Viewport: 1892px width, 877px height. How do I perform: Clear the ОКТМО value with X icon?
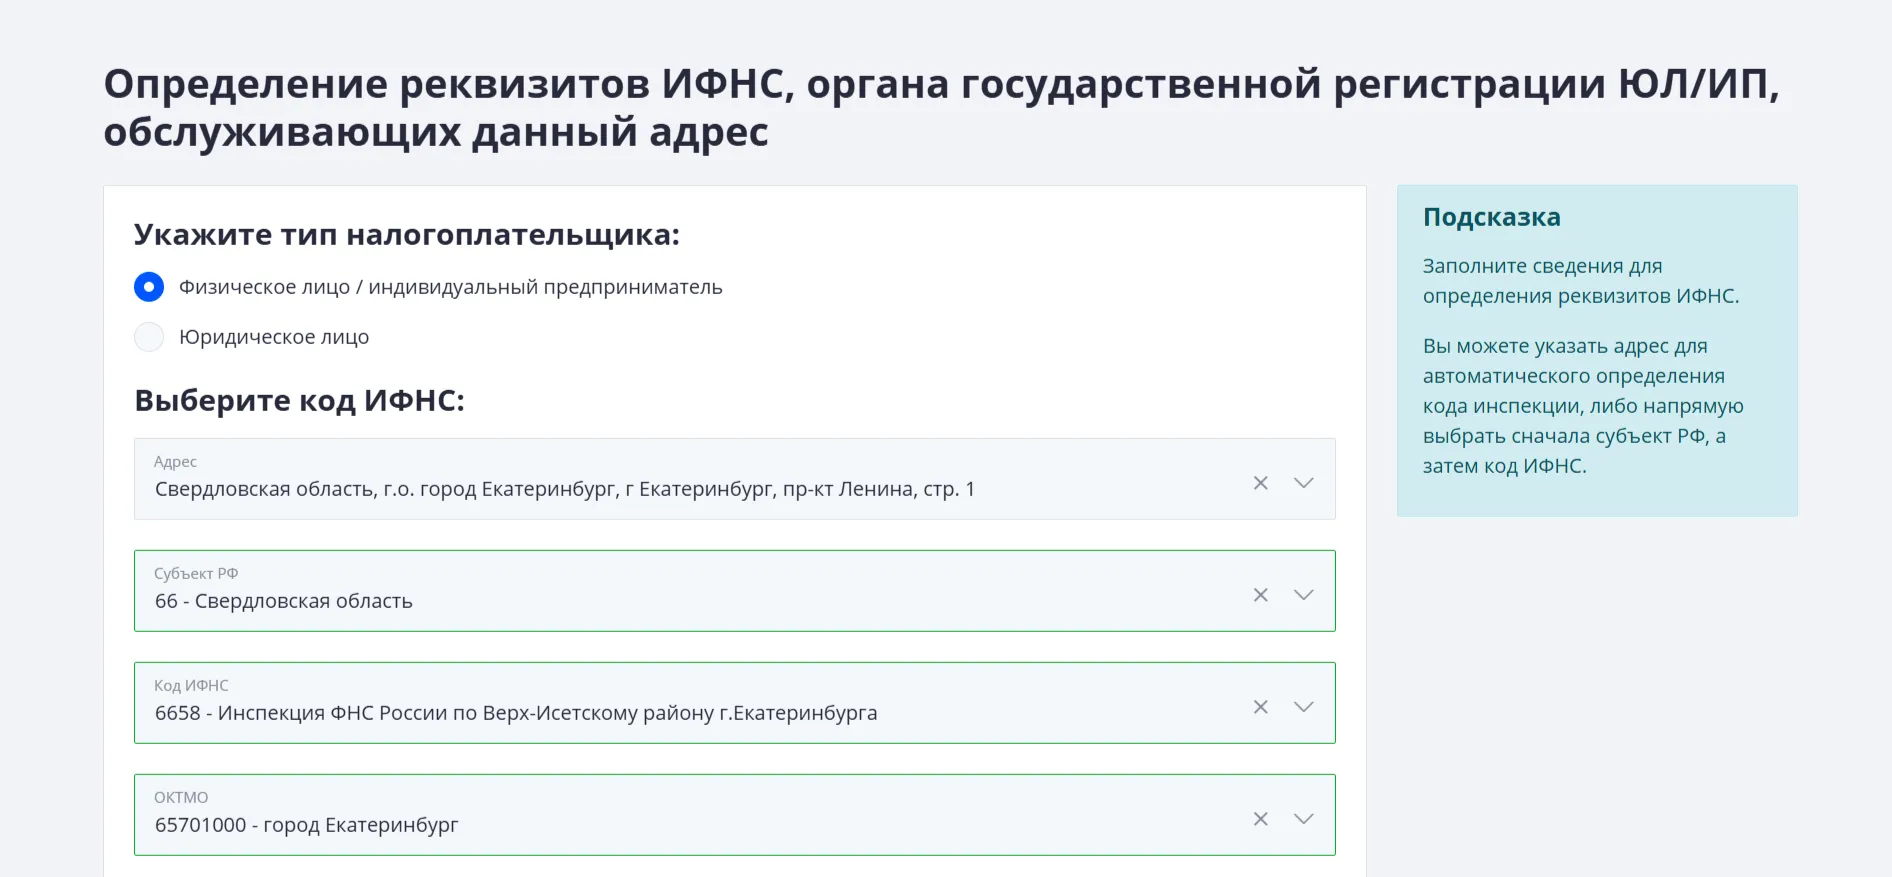pyautogui.click(x=1260, y=819)
